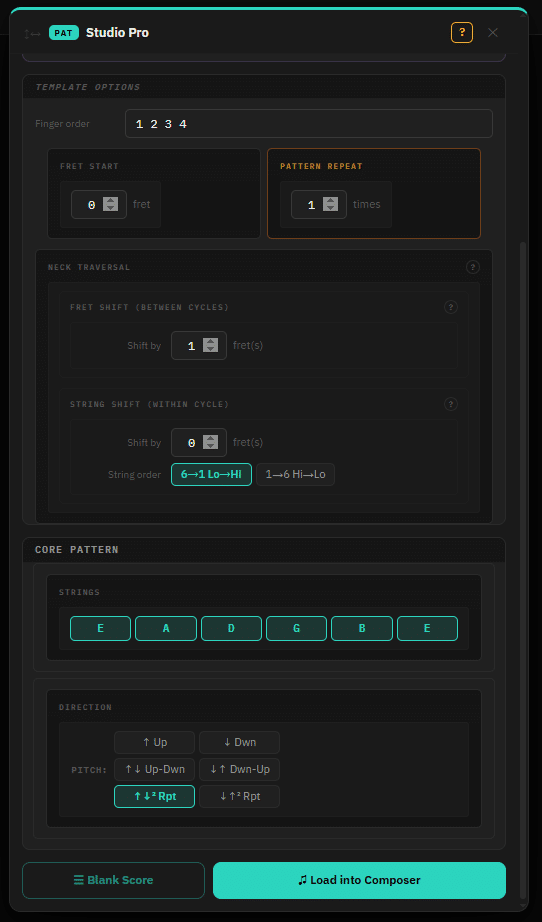Viewport: 542px width, 922px height.
Task: Click the vertical scrollbar of the panel
Action: tap(524, 570)
